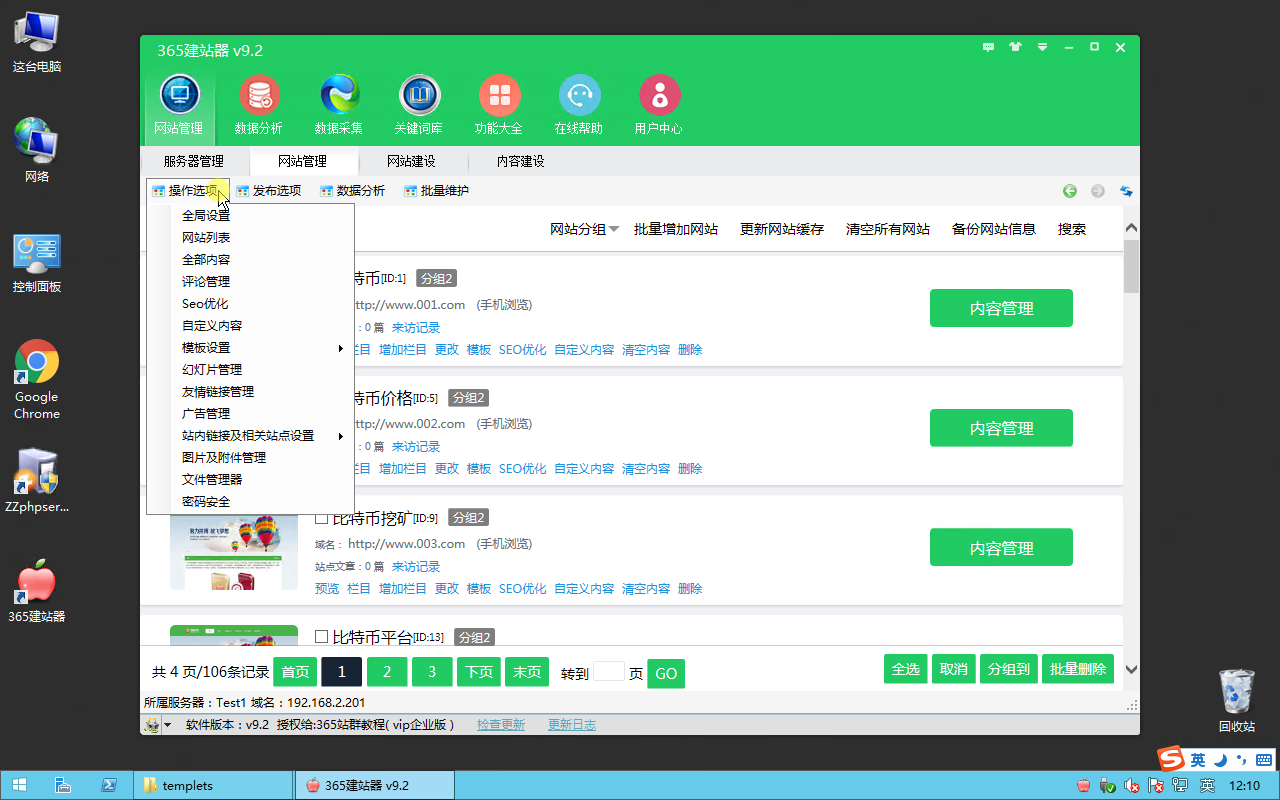This screenshot has width=1280, height=800.
Task: Click the 比特币挖矿 site thumbnail
Action: pyautogui.click(x=233, y=552)
